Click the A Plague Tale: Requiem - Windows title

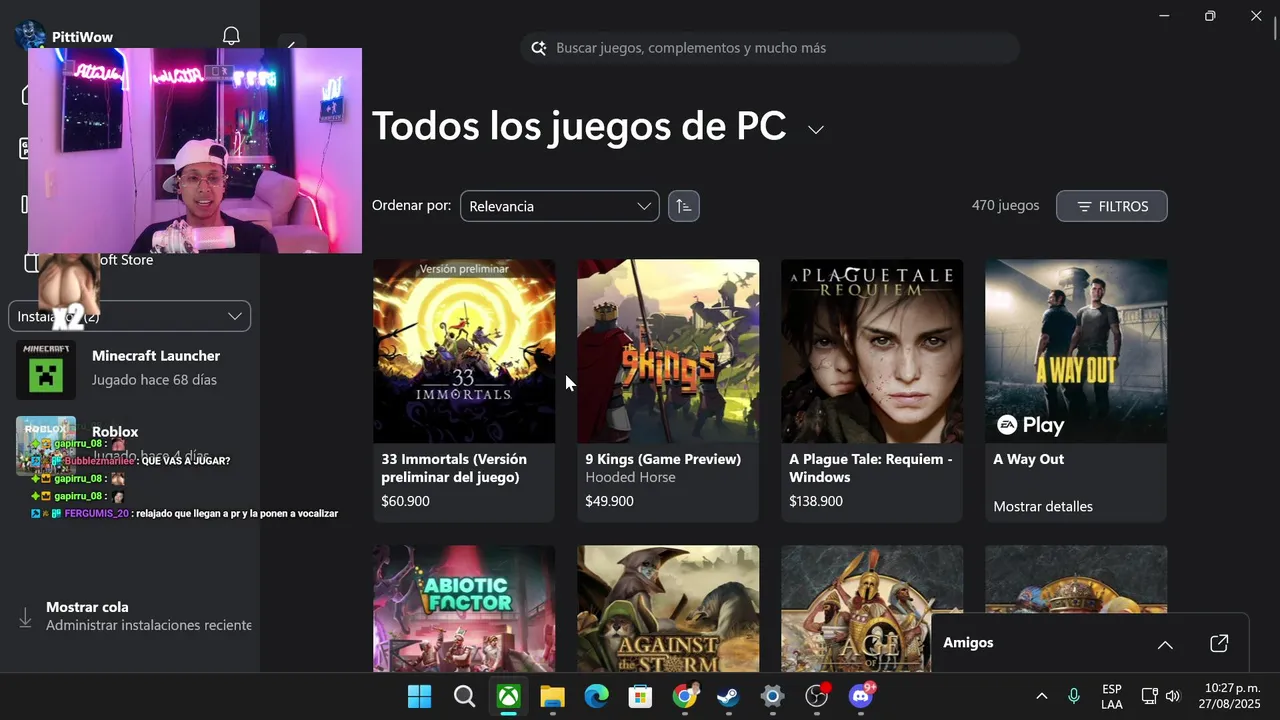pos(871,468)
